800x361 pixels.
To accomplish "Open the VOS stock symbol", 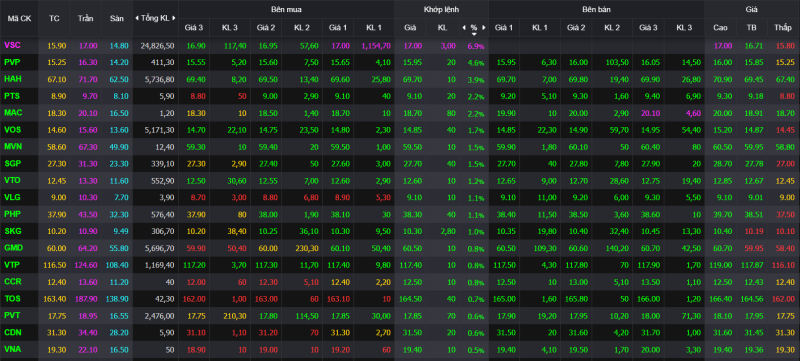I will (x=12, y=130).
